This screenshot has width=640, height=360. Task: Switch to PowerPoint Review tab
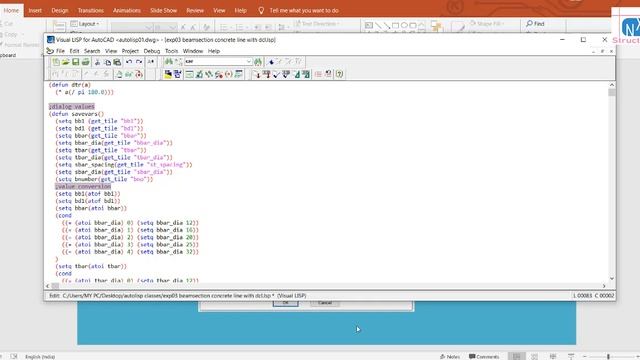pos(195,10)
